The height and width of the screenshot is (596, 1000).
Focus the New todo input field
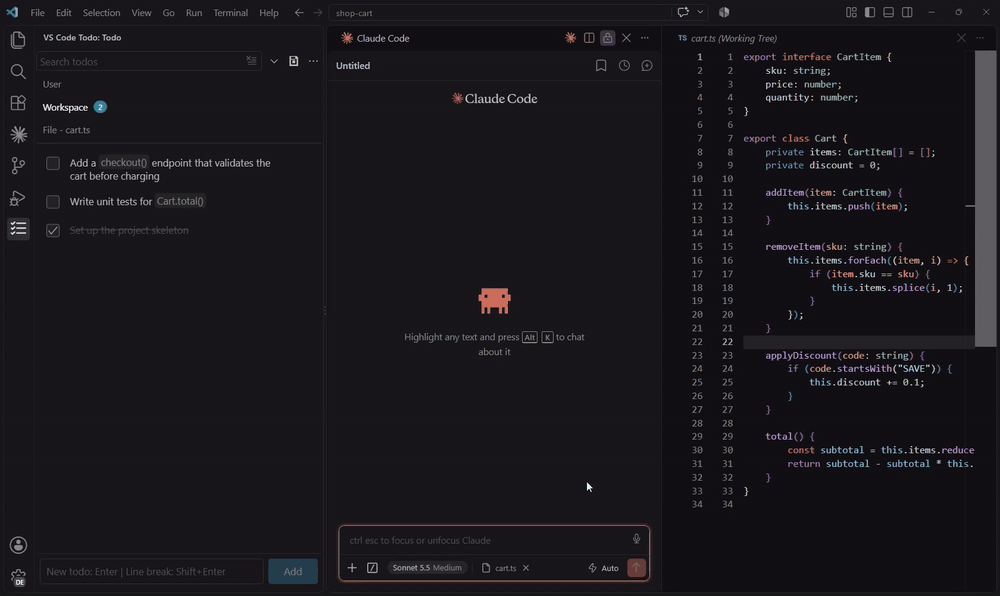151,571
